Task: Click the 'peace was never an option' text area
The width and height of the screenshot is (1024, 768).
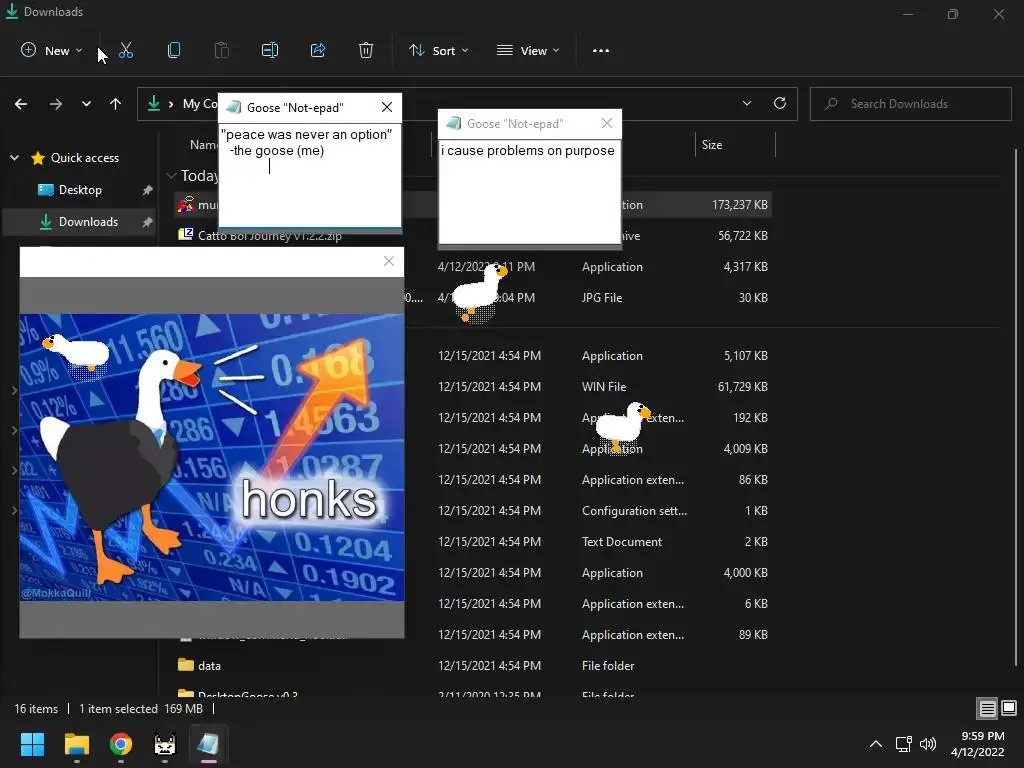Action: pyautogui.click(x=310, y=175)
